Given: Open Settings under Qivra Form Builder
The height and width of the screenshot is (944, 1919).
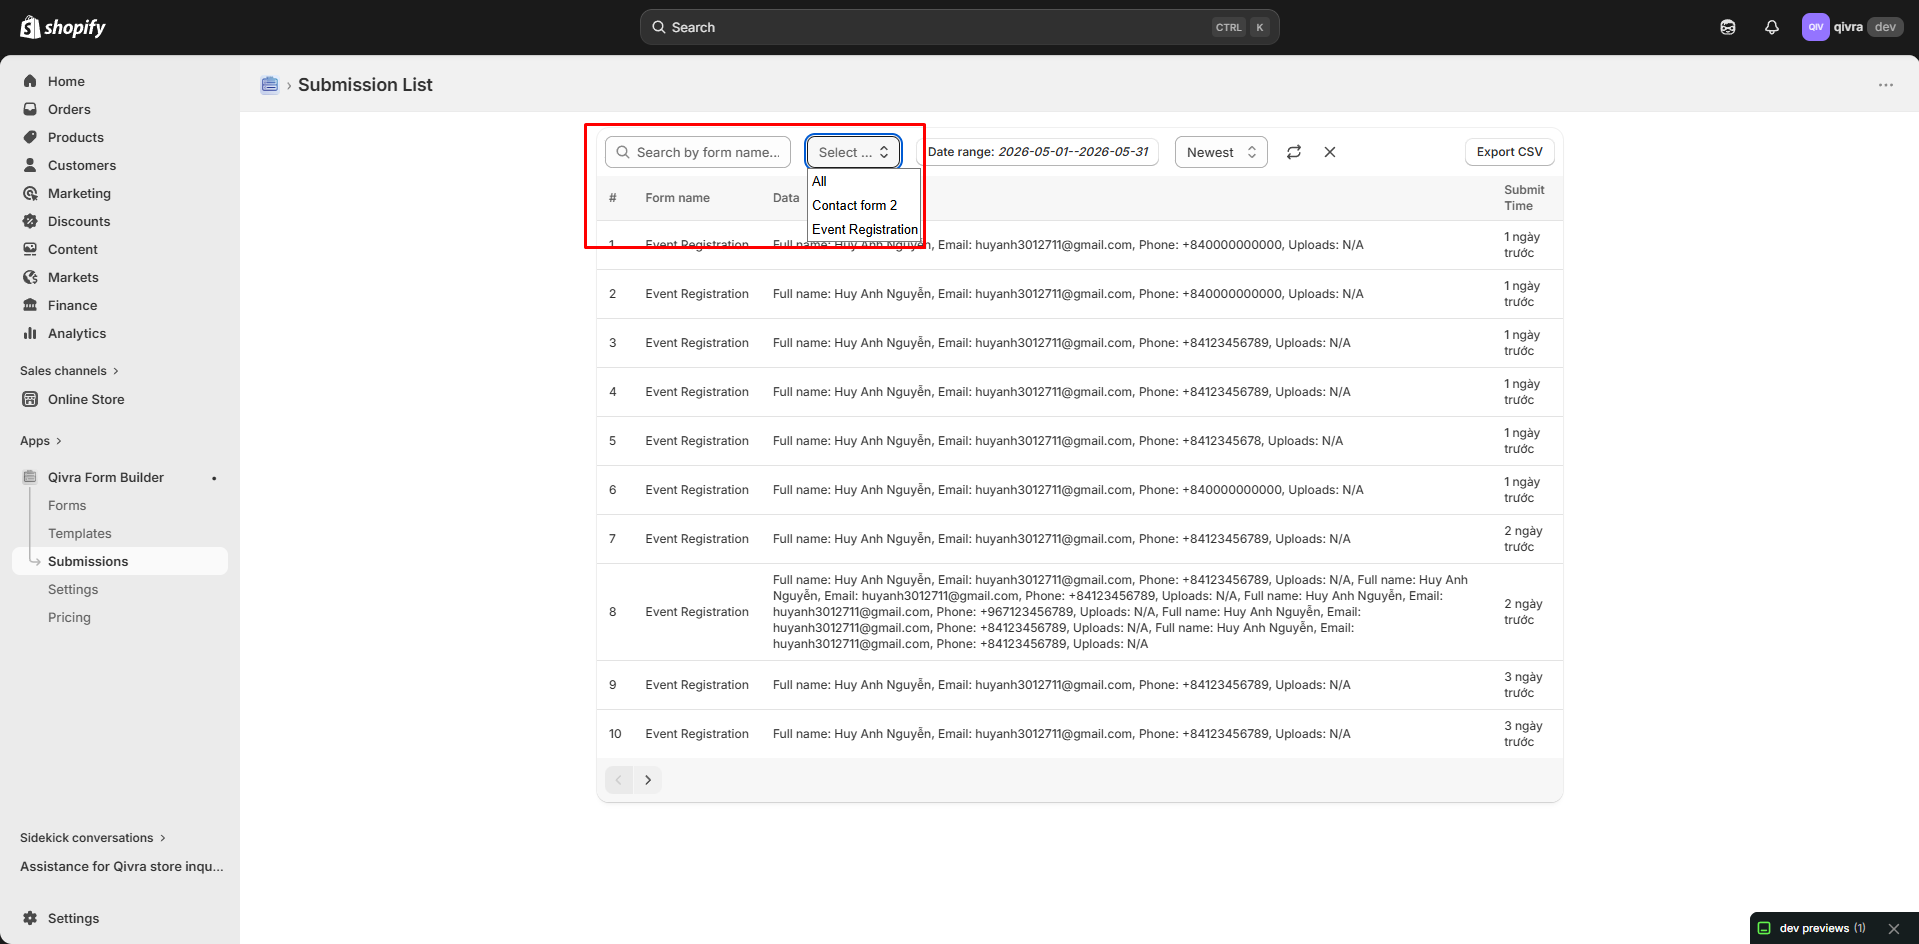Looking at the screenshot, I should tap(73, 589).
